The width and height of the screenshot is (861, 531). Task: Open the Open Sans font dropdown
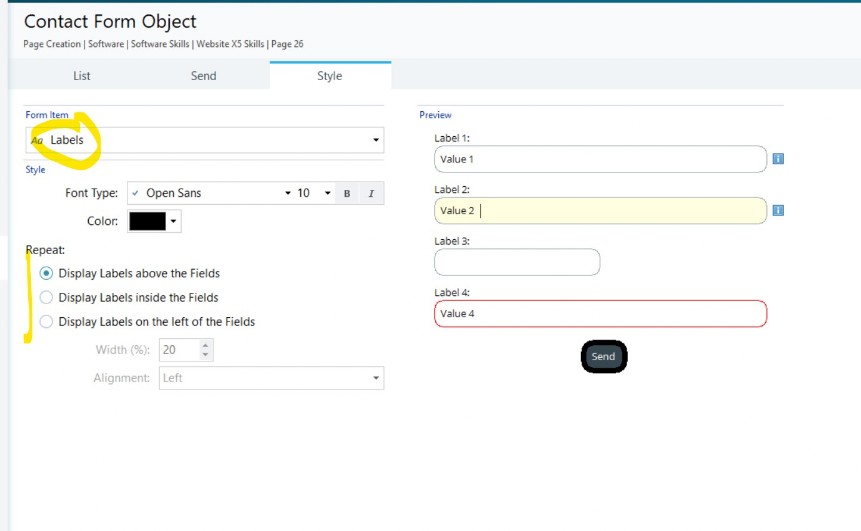coord(210,193)
